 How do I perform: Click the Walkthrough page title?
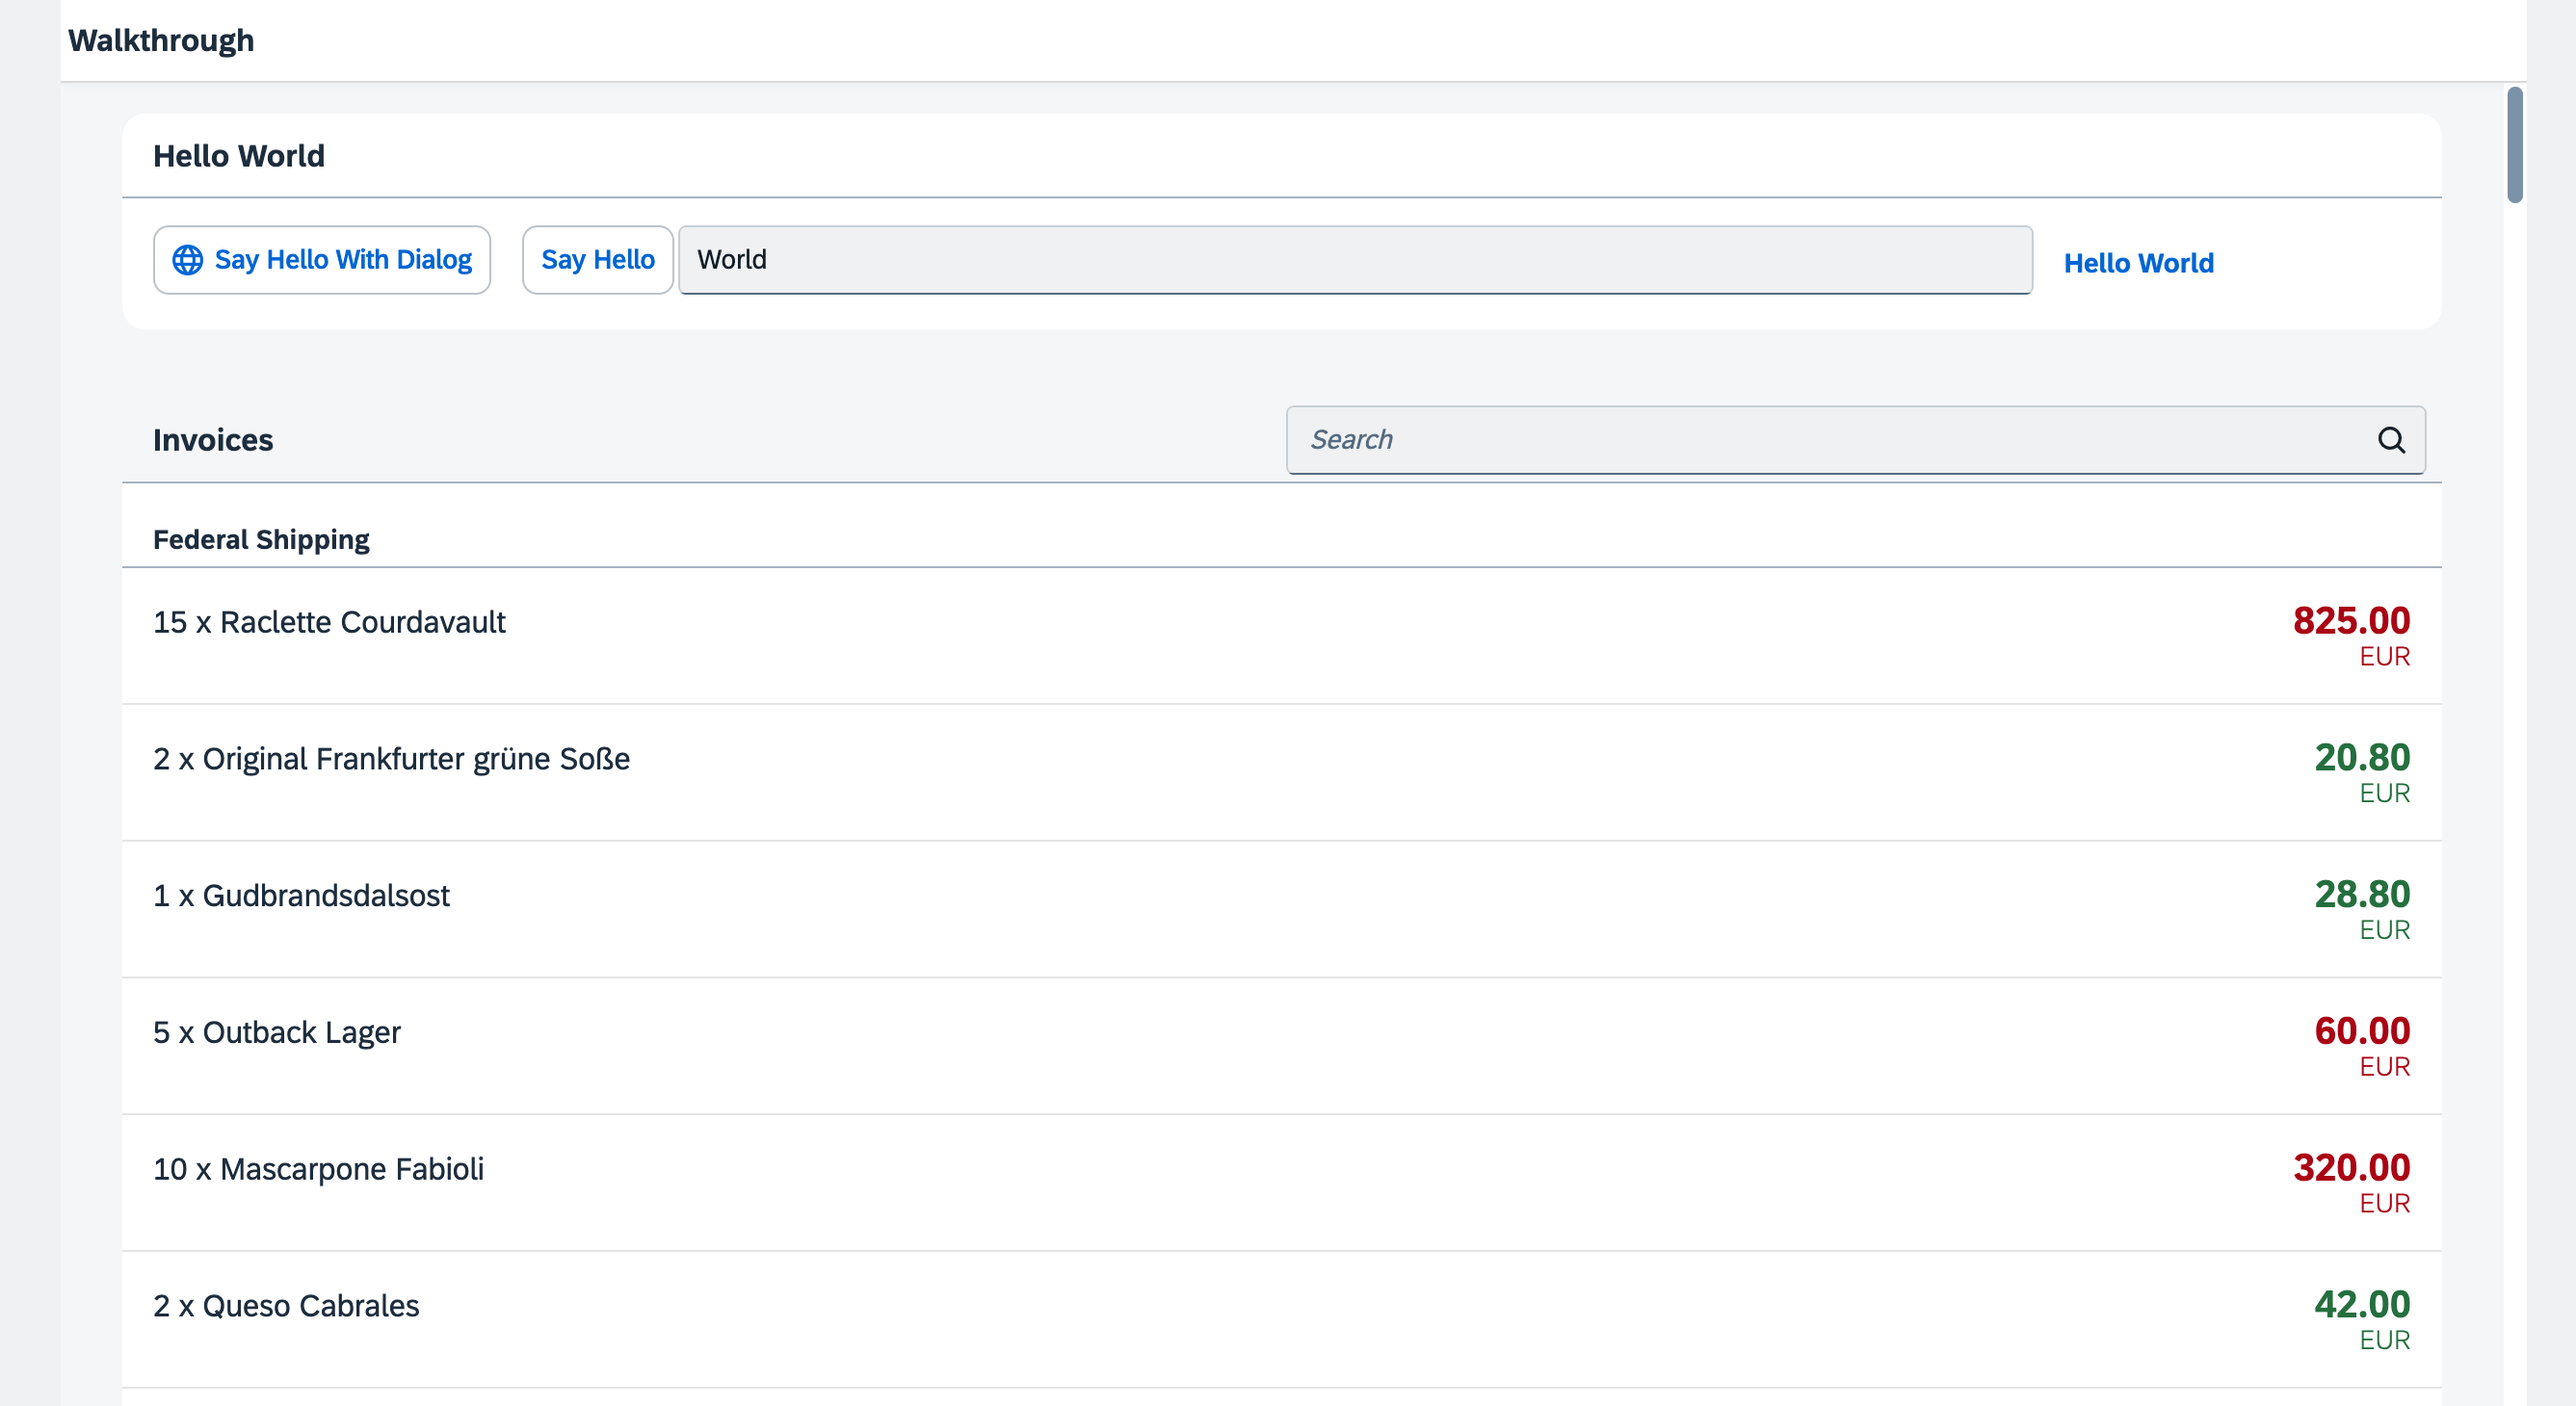[x=161, y=40]
